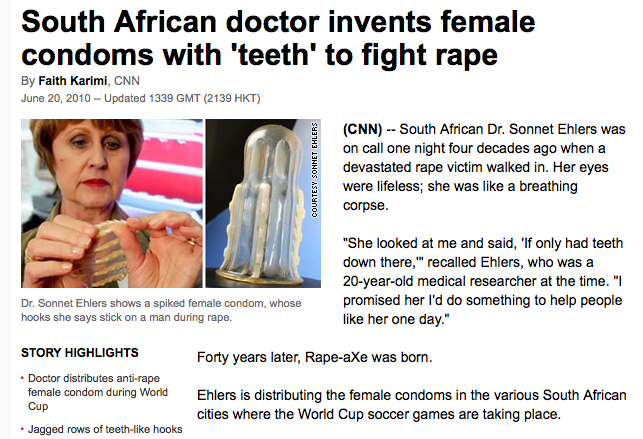This screenshot has width=643, height=439.
Task: Click the 'Jagged rows of teeth-like hooks' highlight
Action: 105,429
